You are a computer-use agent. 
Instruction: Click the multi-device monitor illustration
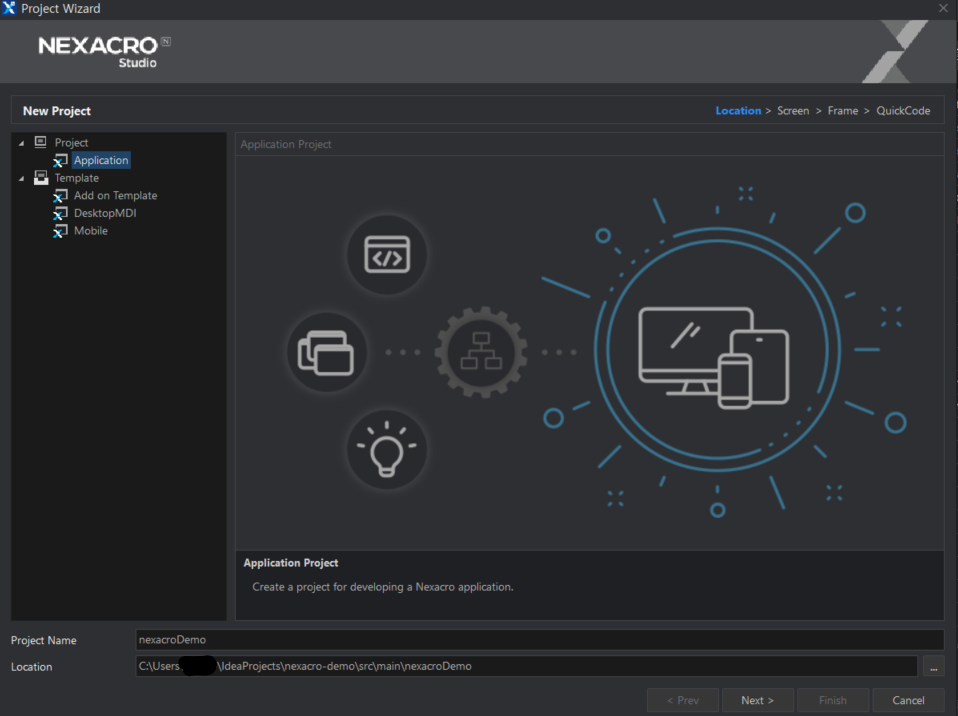coord(714,357)
